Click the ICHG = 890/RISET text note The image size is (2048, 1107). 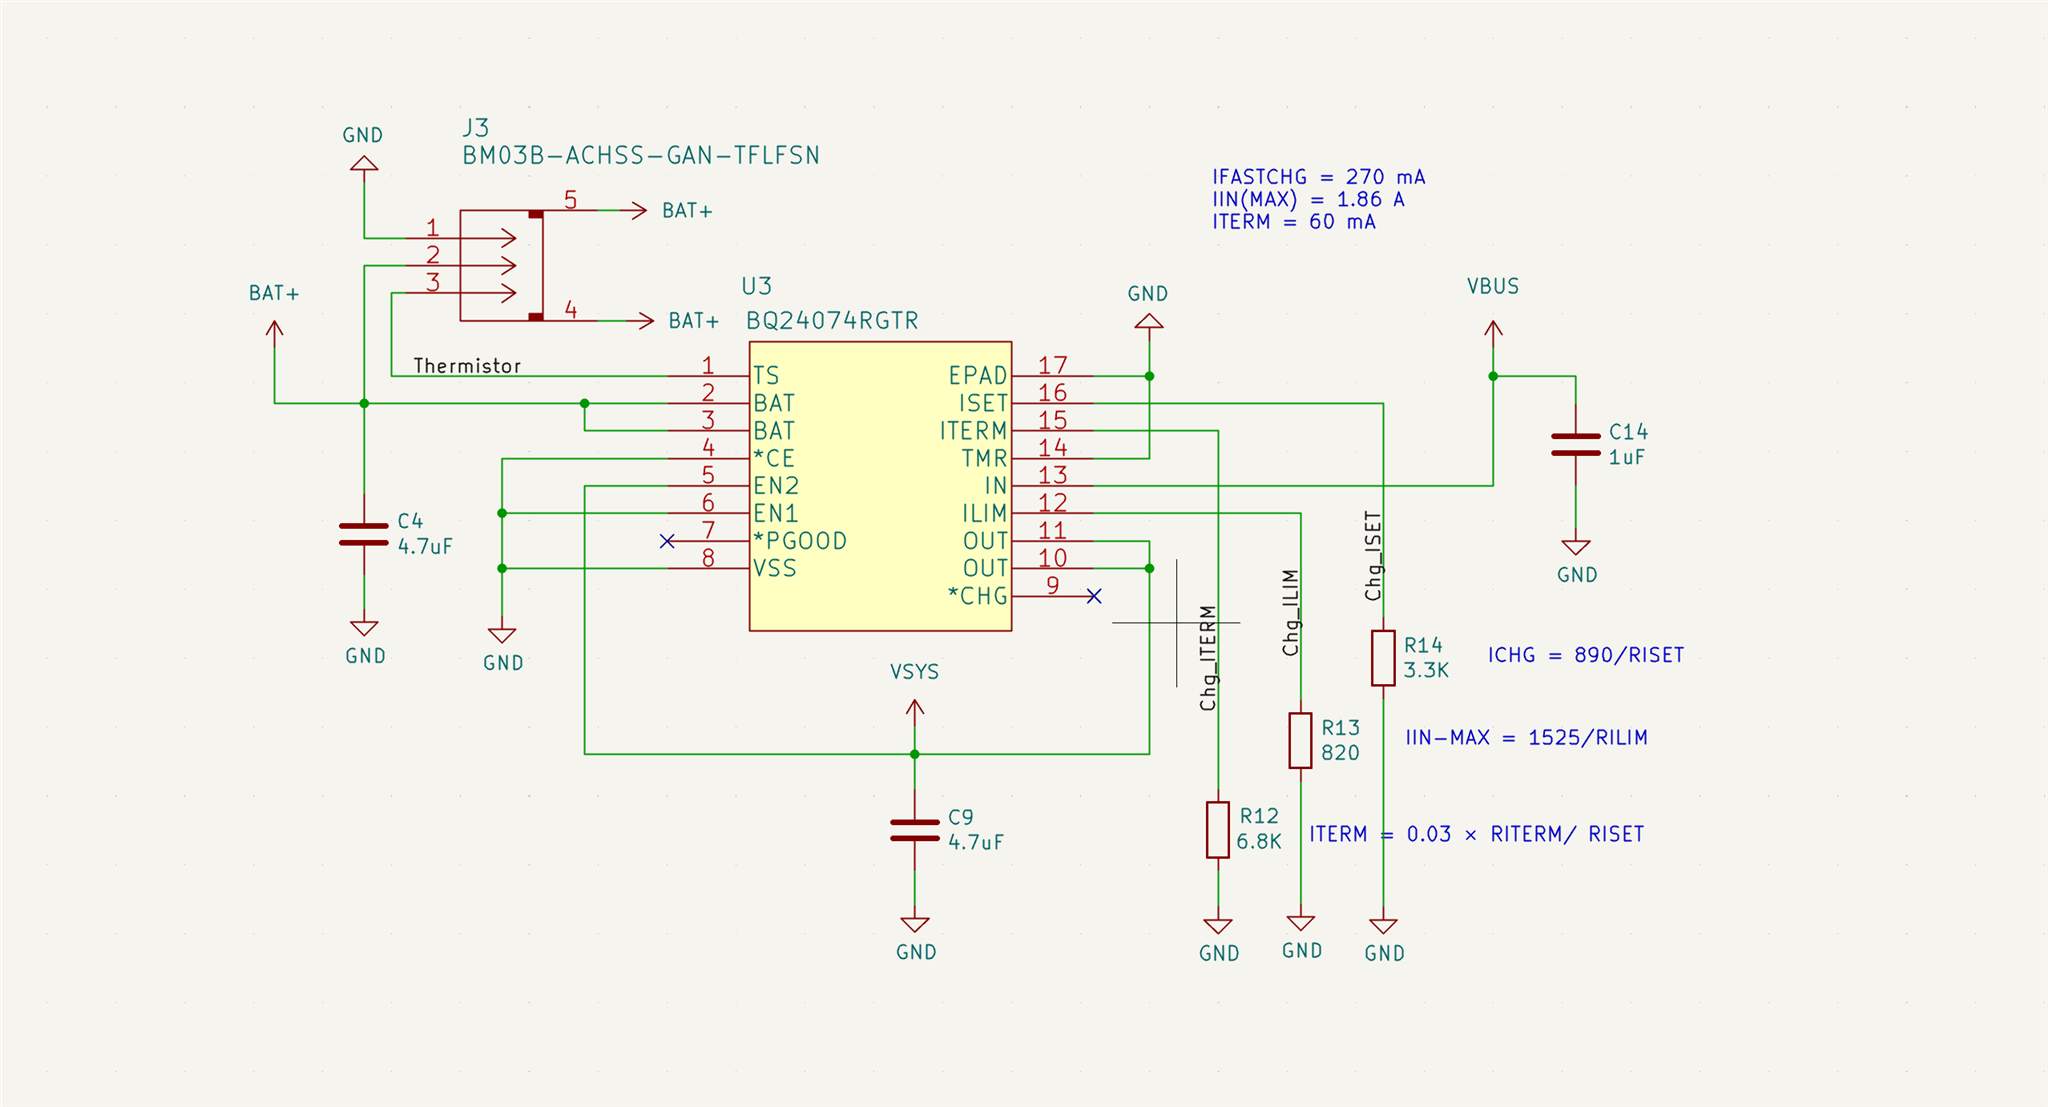(1585, 655)
